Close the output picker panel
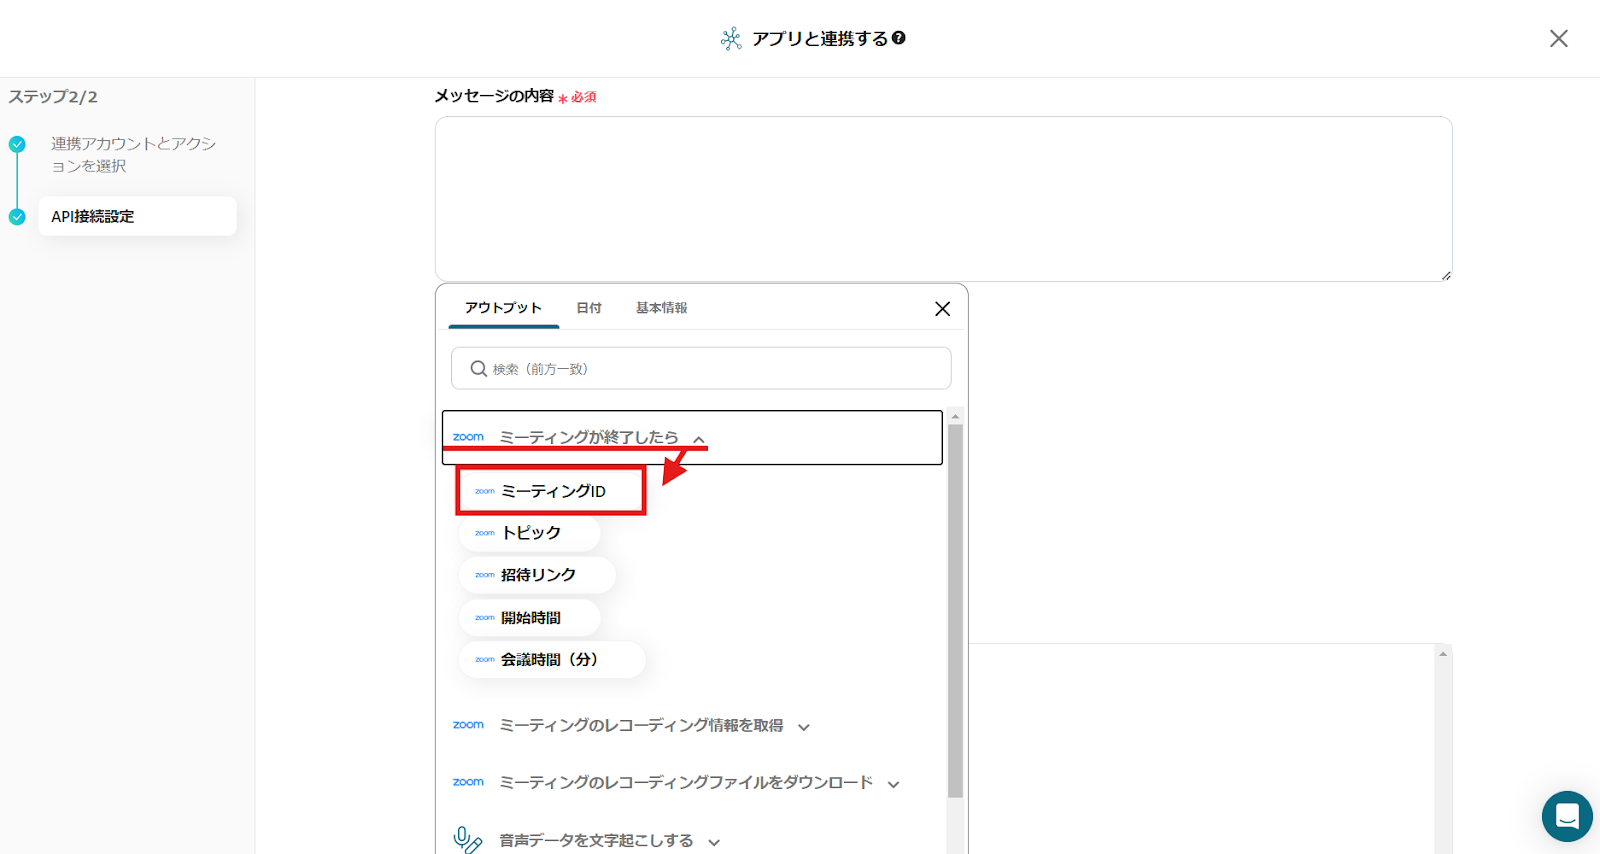Viewport: 1600px width, 854px height. pyautogui.click(x=942, y=309)
